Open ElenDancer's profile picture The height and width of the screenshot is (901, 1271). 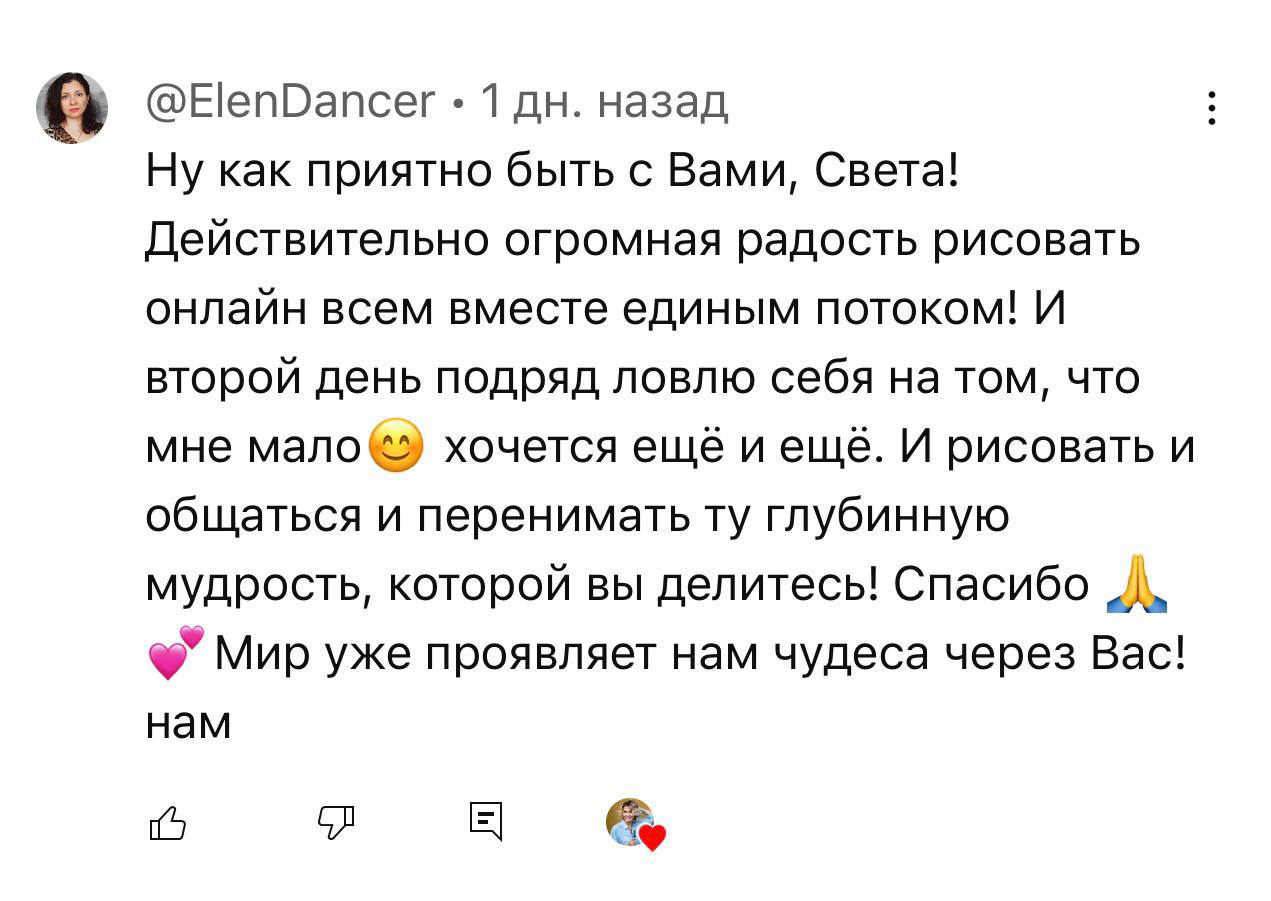point(72,108)
